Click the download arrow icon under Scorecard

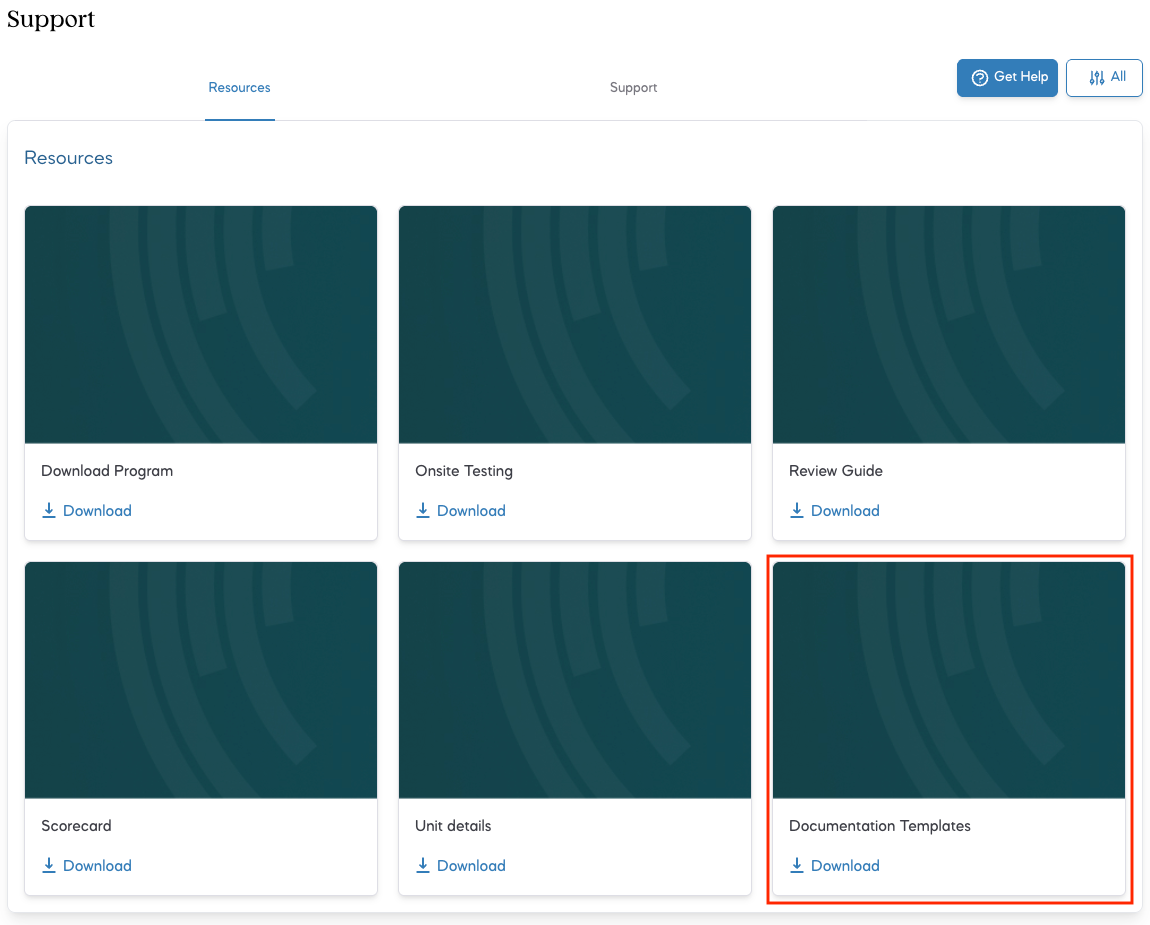click(x=48, y=866)
